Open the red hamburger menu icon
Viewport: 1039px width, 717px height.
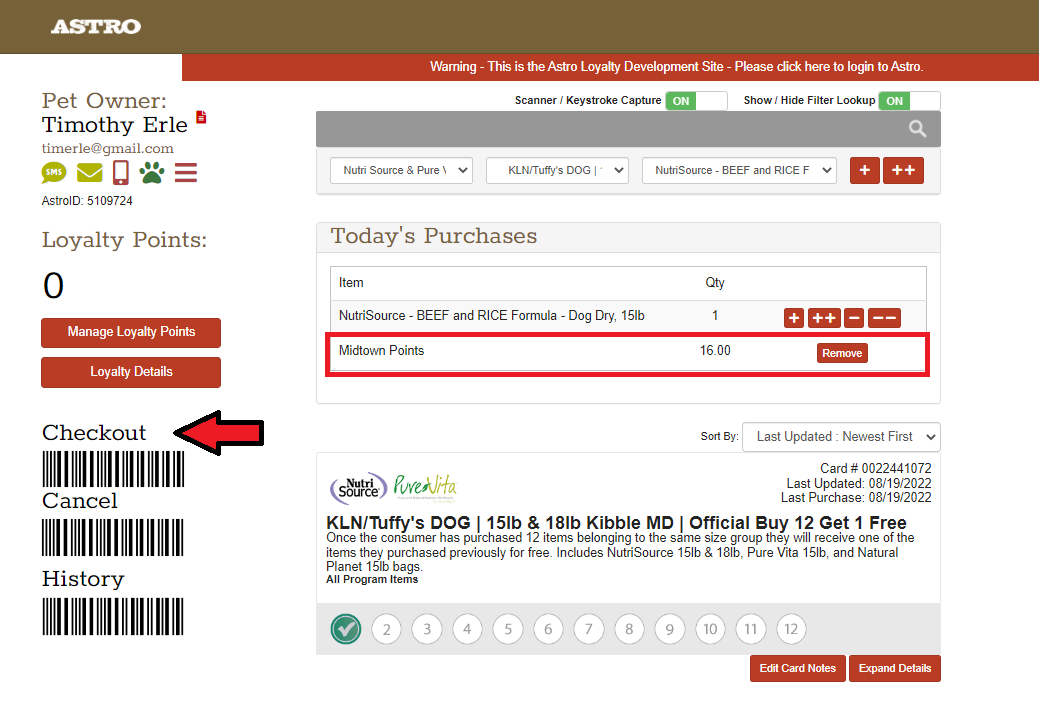(x=186, y=173)
